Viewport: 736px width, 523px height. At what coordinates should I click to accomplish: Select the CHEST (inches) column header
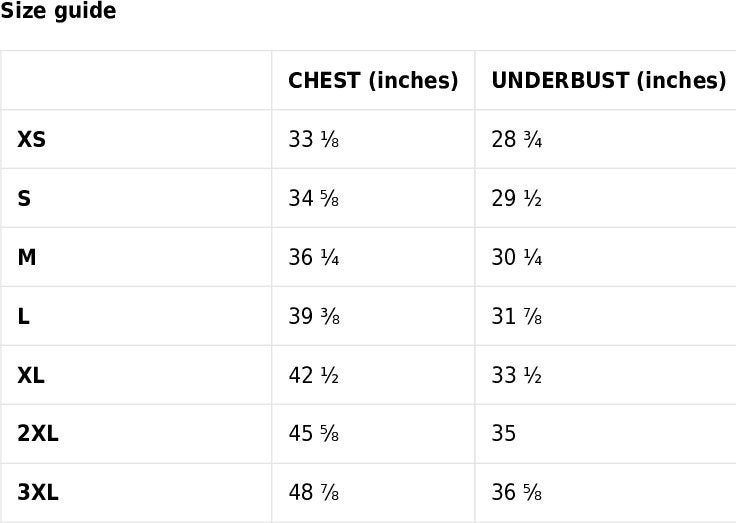[373, 81]
